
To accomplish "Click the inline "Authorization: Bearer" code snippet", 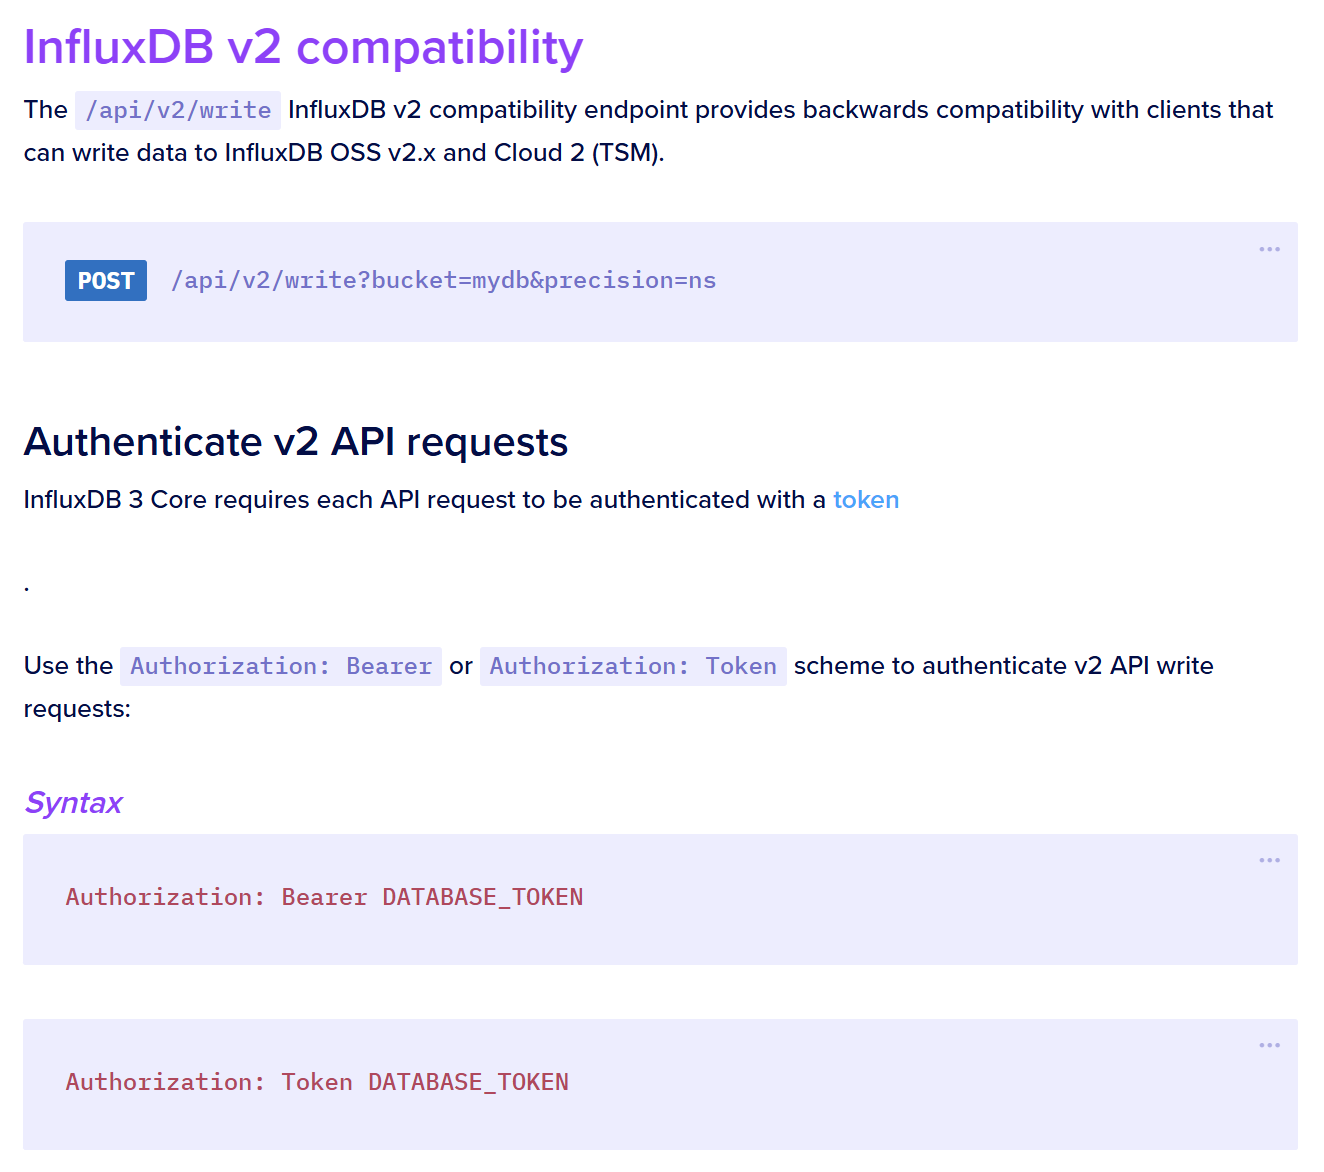I will 281,667.
